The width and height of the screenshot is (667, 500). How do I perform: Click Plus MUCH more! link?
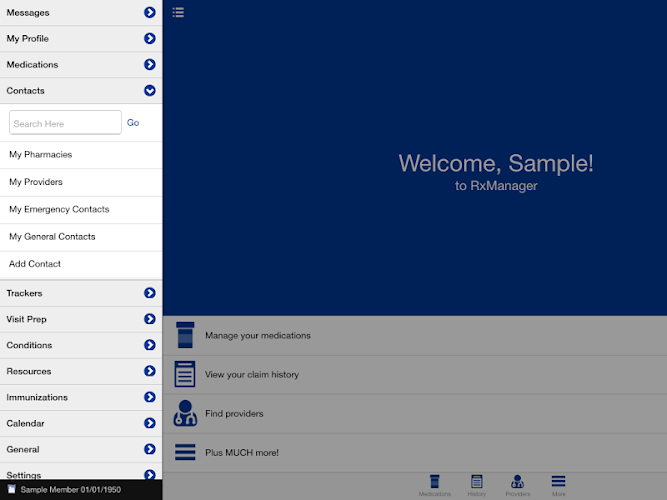(x=242, y=453)
